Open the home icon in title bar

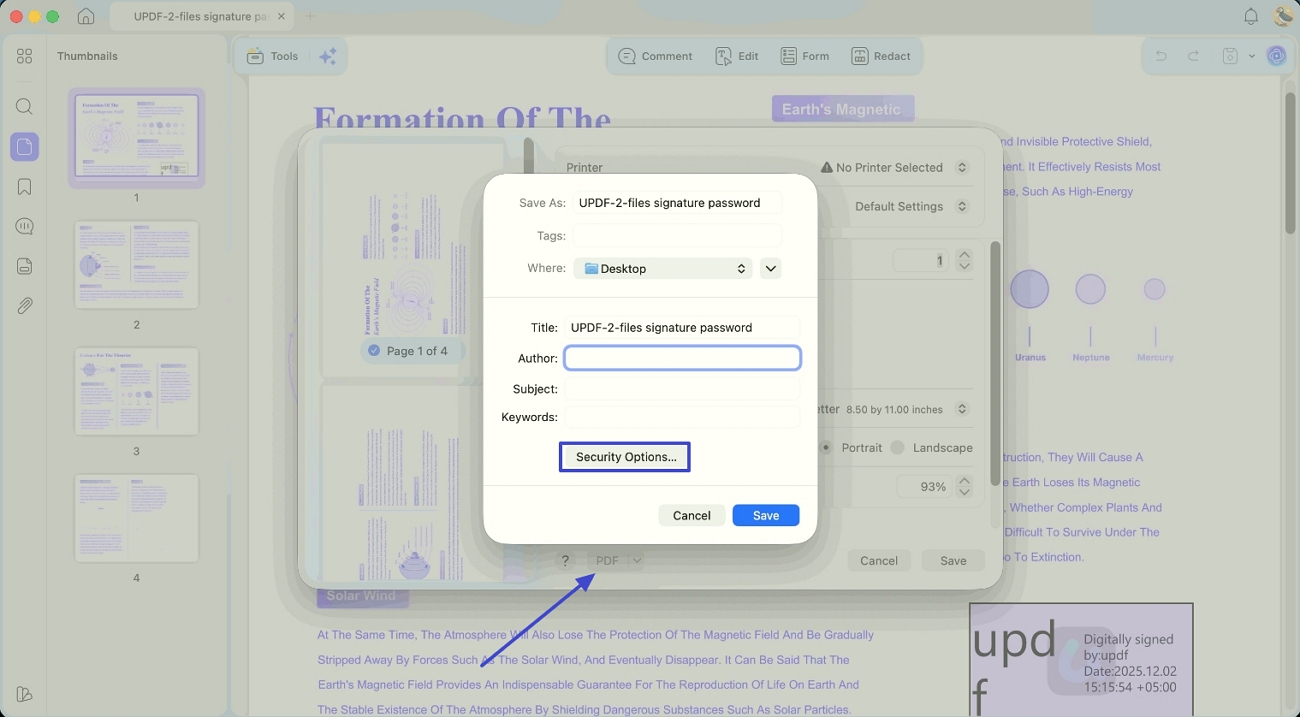(x=86, y=16)
